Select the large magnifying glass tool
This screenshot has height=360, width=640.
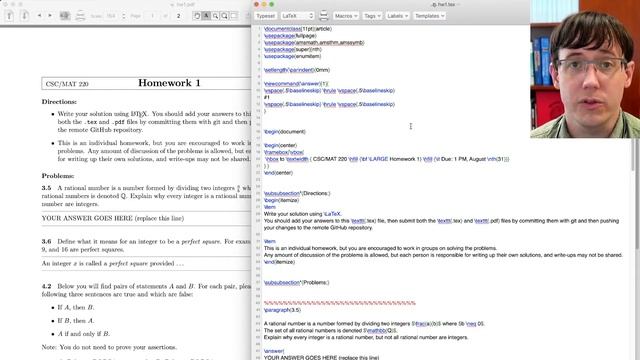[224, 16]
